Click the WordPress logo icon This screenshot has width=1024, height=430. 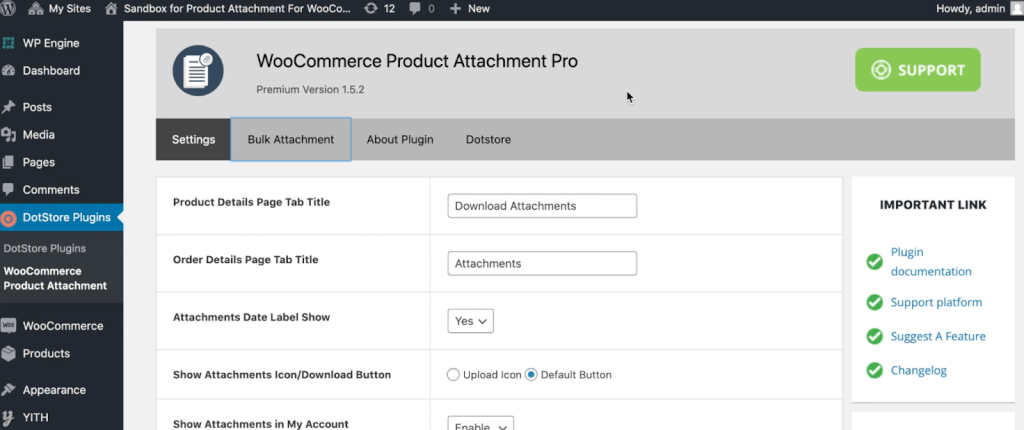8,8
